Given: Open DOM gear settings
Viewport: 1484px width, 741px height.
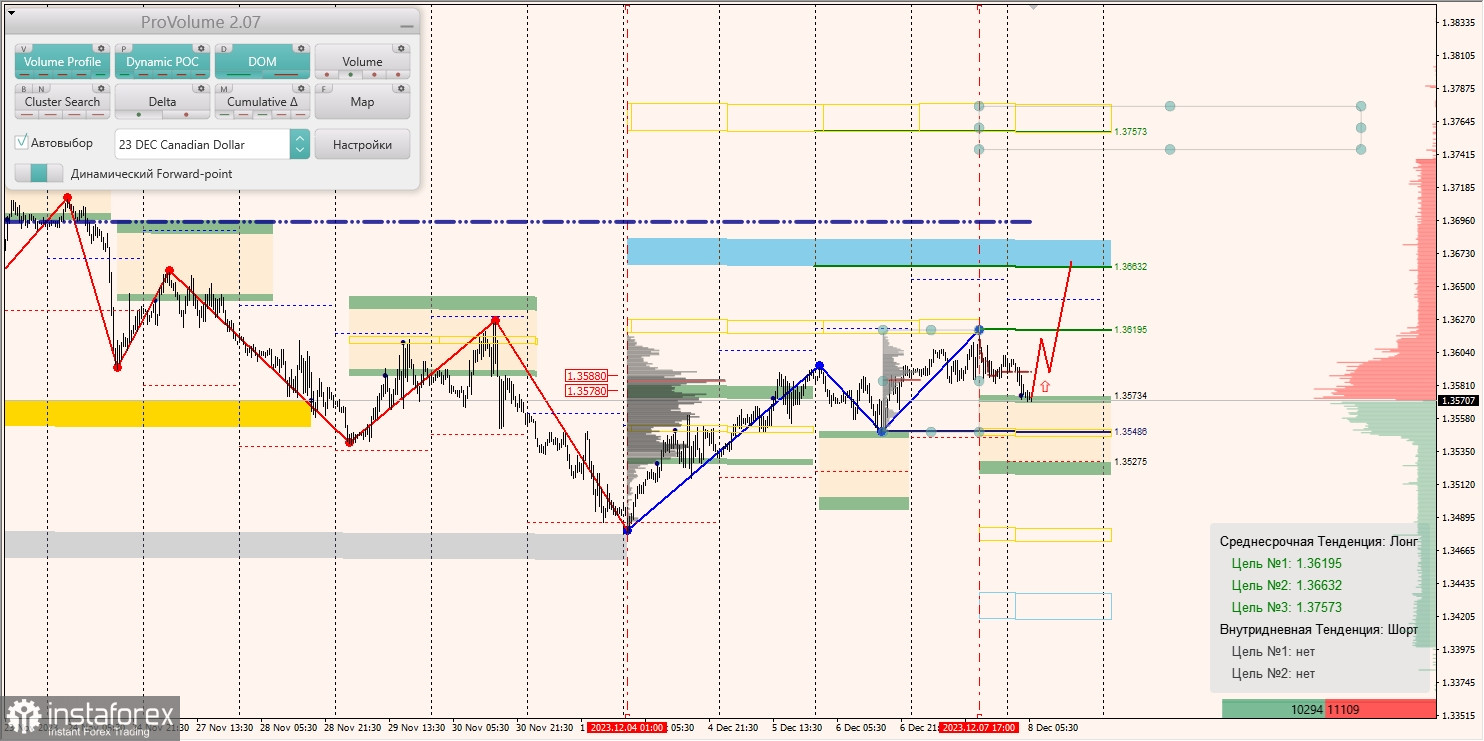Looking at the screenshot, I should [x=300, y=48].
